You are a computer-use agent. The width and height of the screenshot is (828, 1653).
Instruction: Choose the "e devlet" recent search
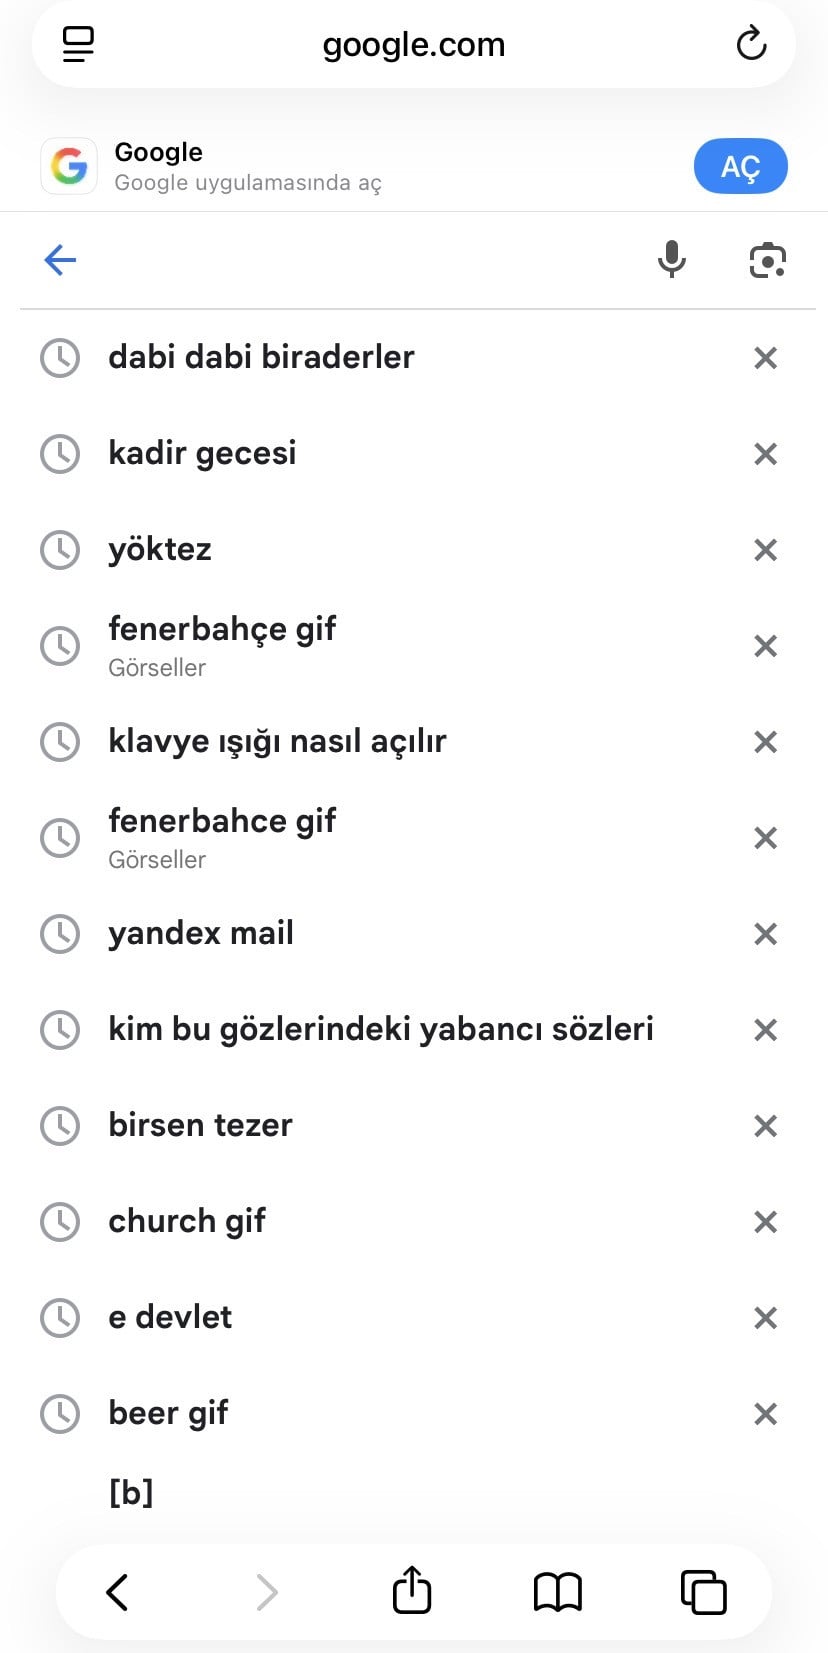pos(170,1317)
